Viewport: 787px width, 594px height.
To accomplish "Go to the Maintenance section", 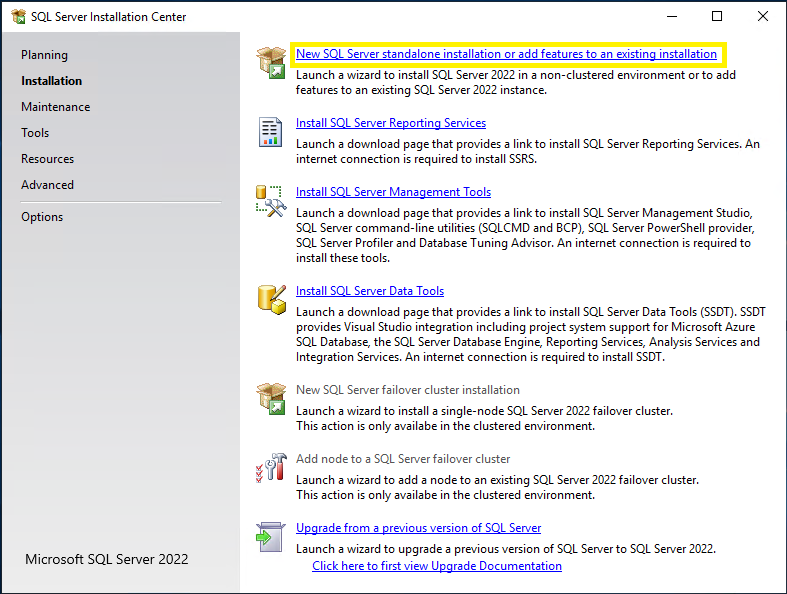I will [x=56, y=107].
